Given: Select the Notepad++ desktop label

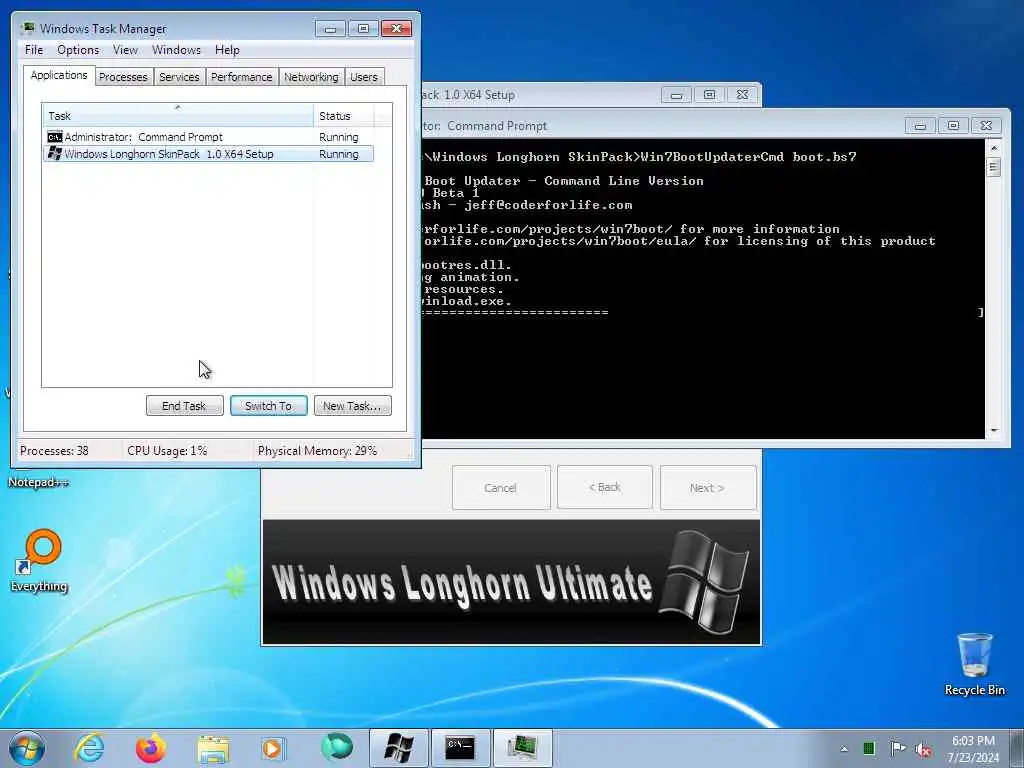Looking at the screenshot, I should coord(38,482).
